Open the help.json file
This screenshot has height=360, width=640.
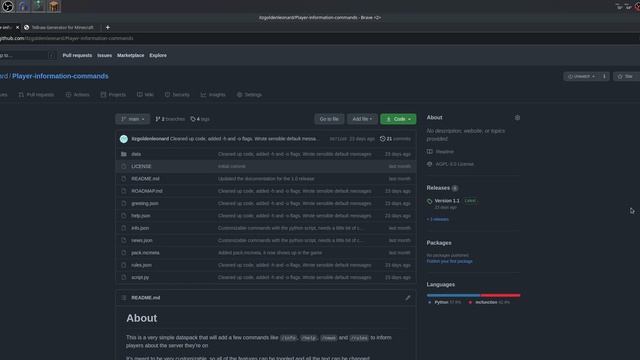141,216
